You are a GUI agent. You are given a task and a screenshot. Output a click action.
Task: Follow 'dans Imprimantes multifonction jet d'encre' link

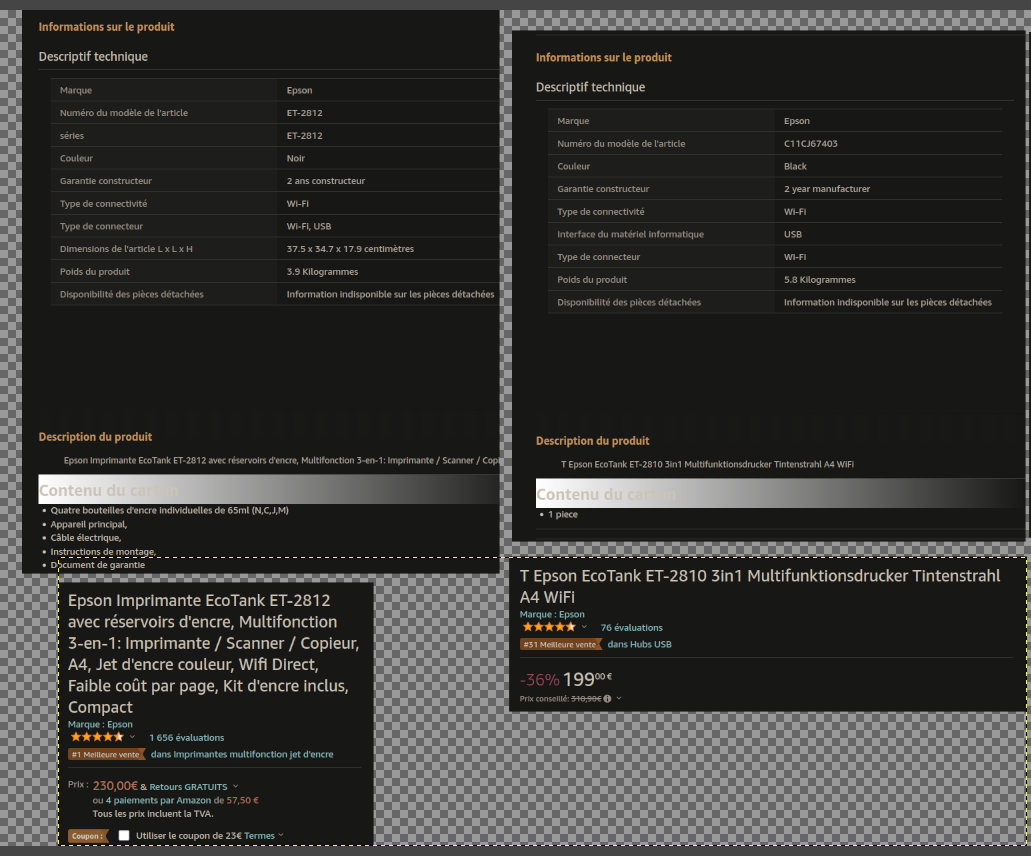point(242,754)
